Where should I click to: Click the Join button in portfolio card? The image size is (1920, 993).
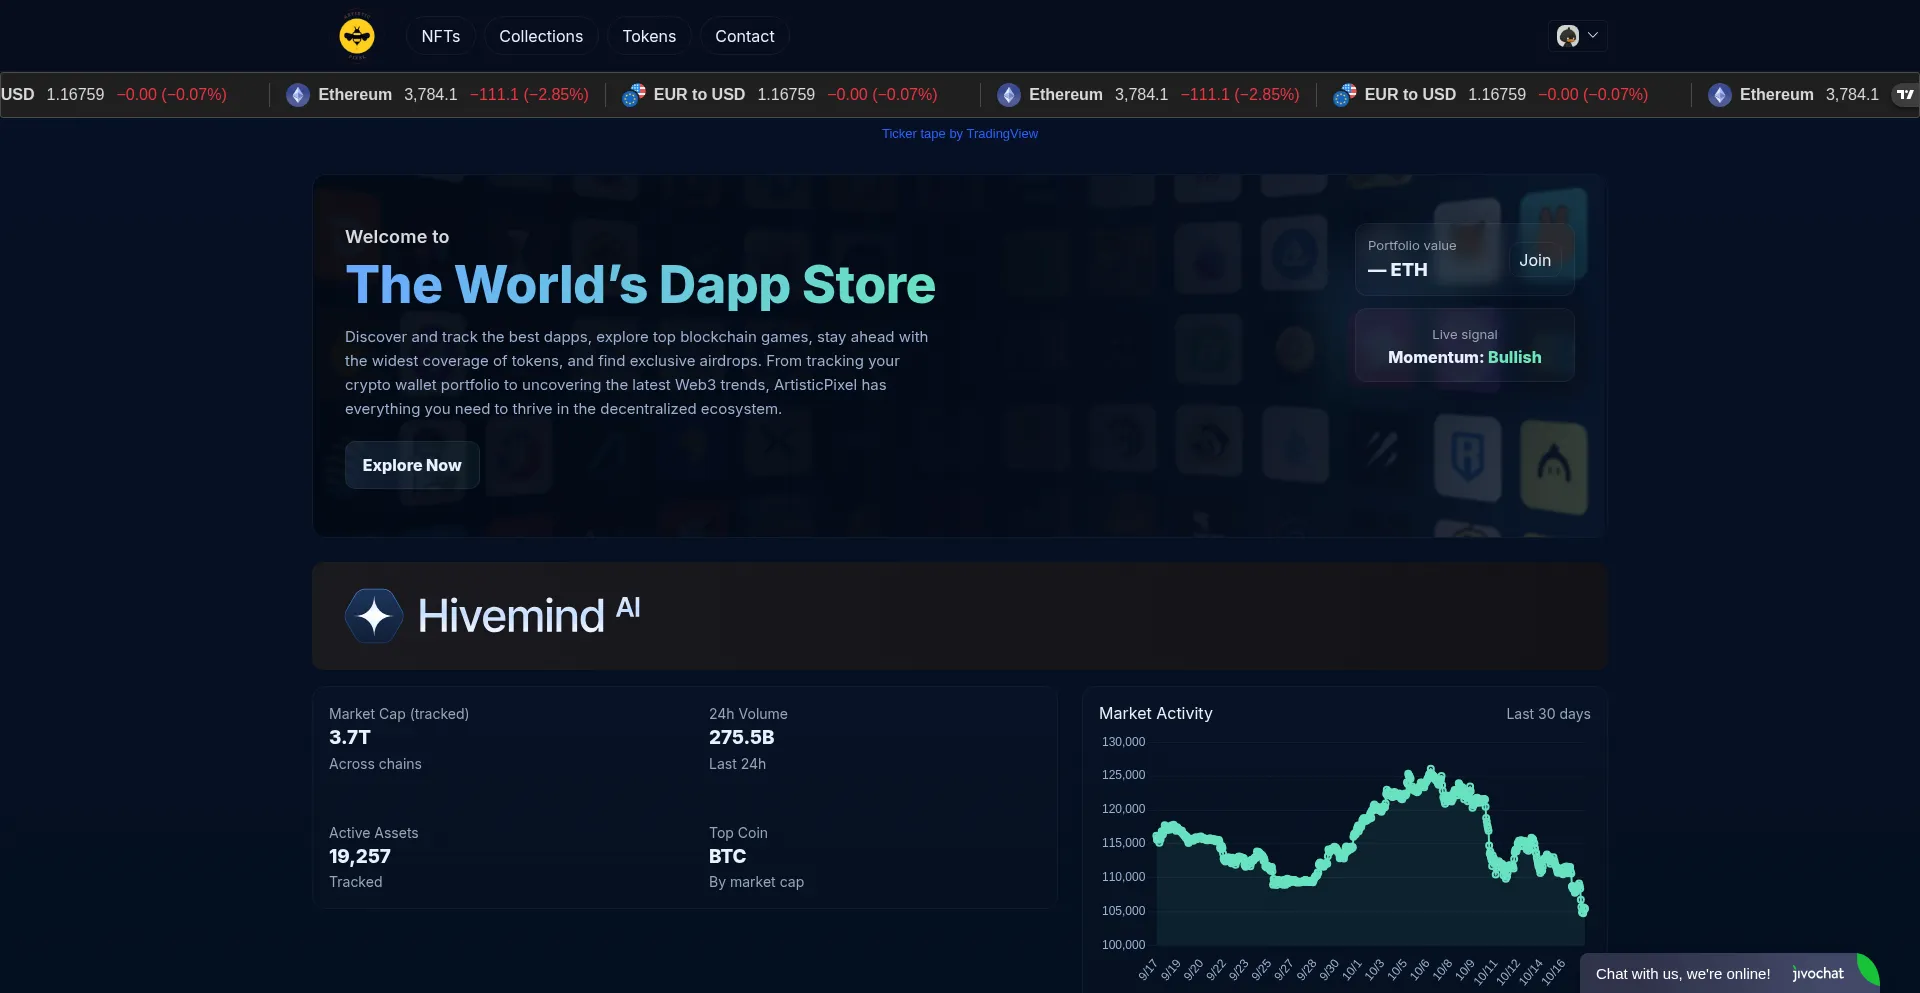[x=1535, y=260]
